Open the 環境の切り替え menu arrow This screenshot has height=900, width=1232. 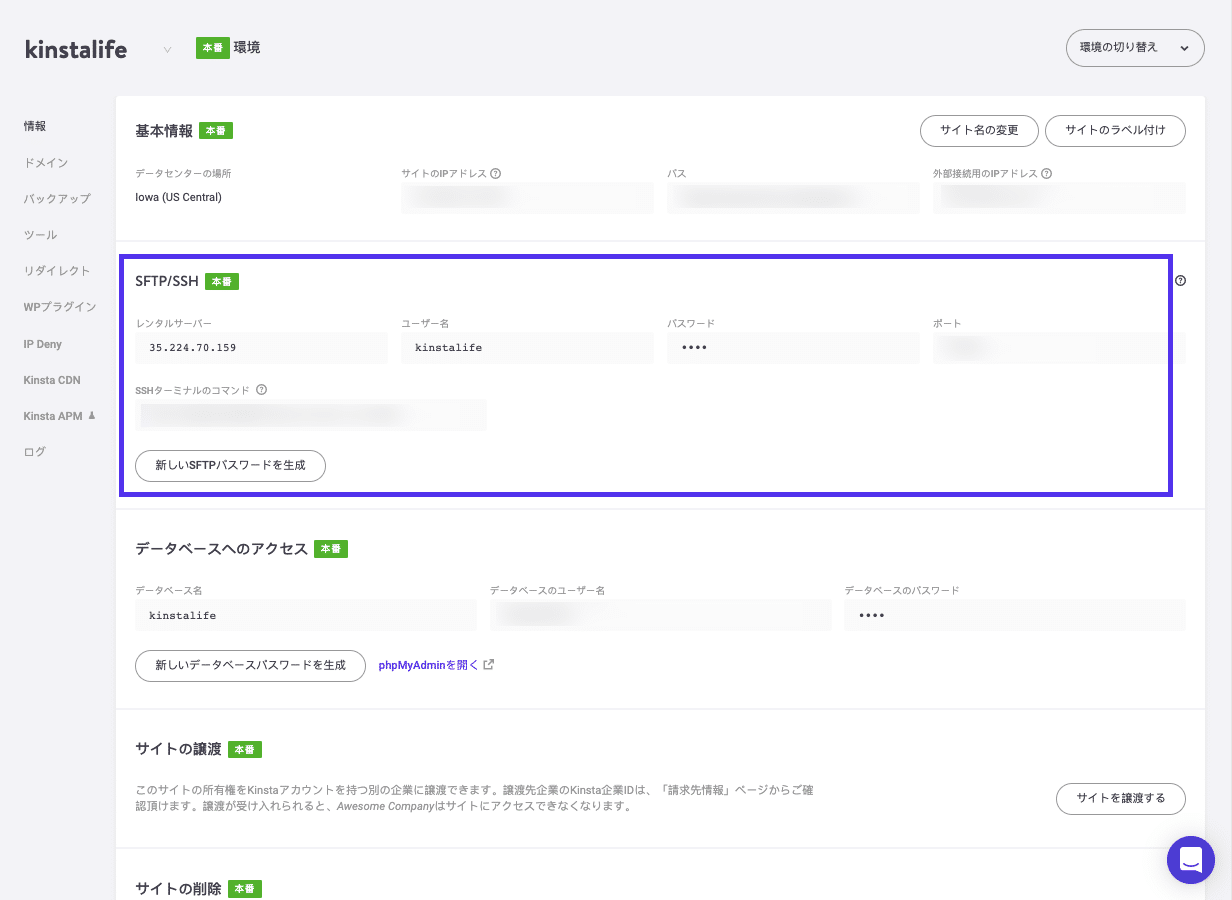(1183, 47)
